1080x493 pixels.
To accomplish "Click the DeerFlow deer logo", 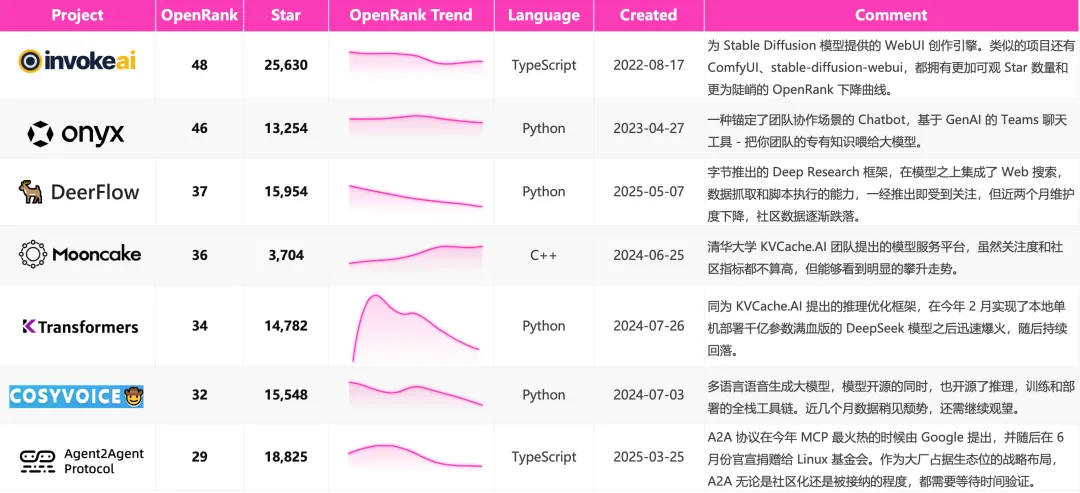I will coord(30,191).
